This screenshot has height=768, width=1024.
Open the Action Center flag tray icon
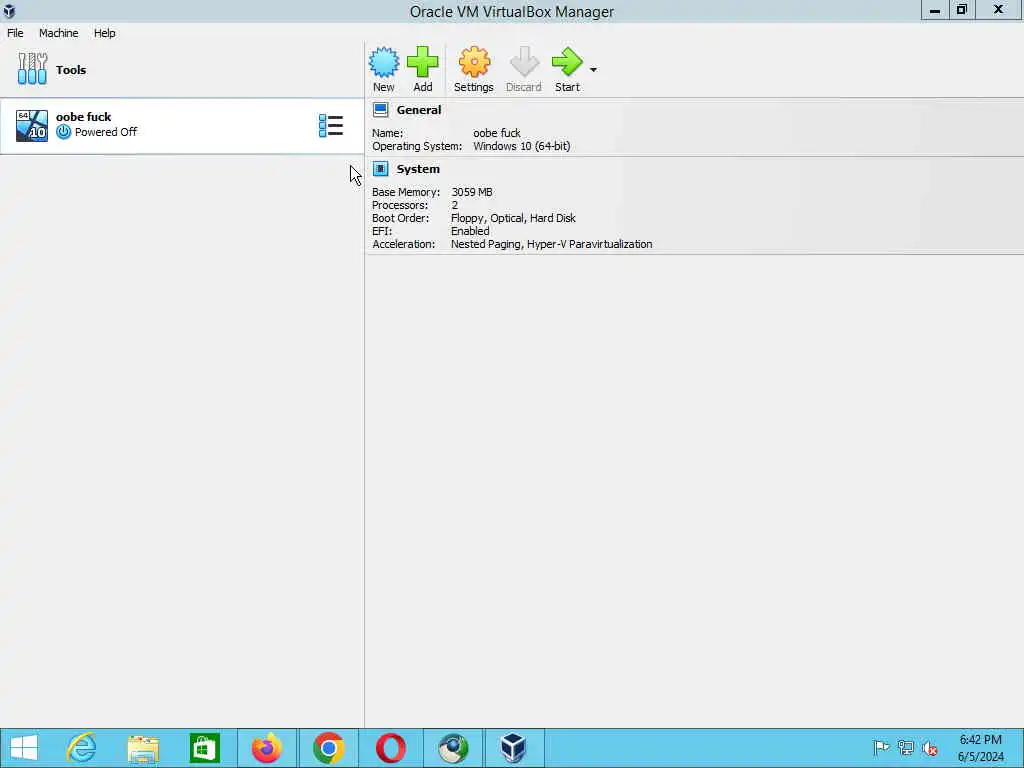tap(881, 748)
